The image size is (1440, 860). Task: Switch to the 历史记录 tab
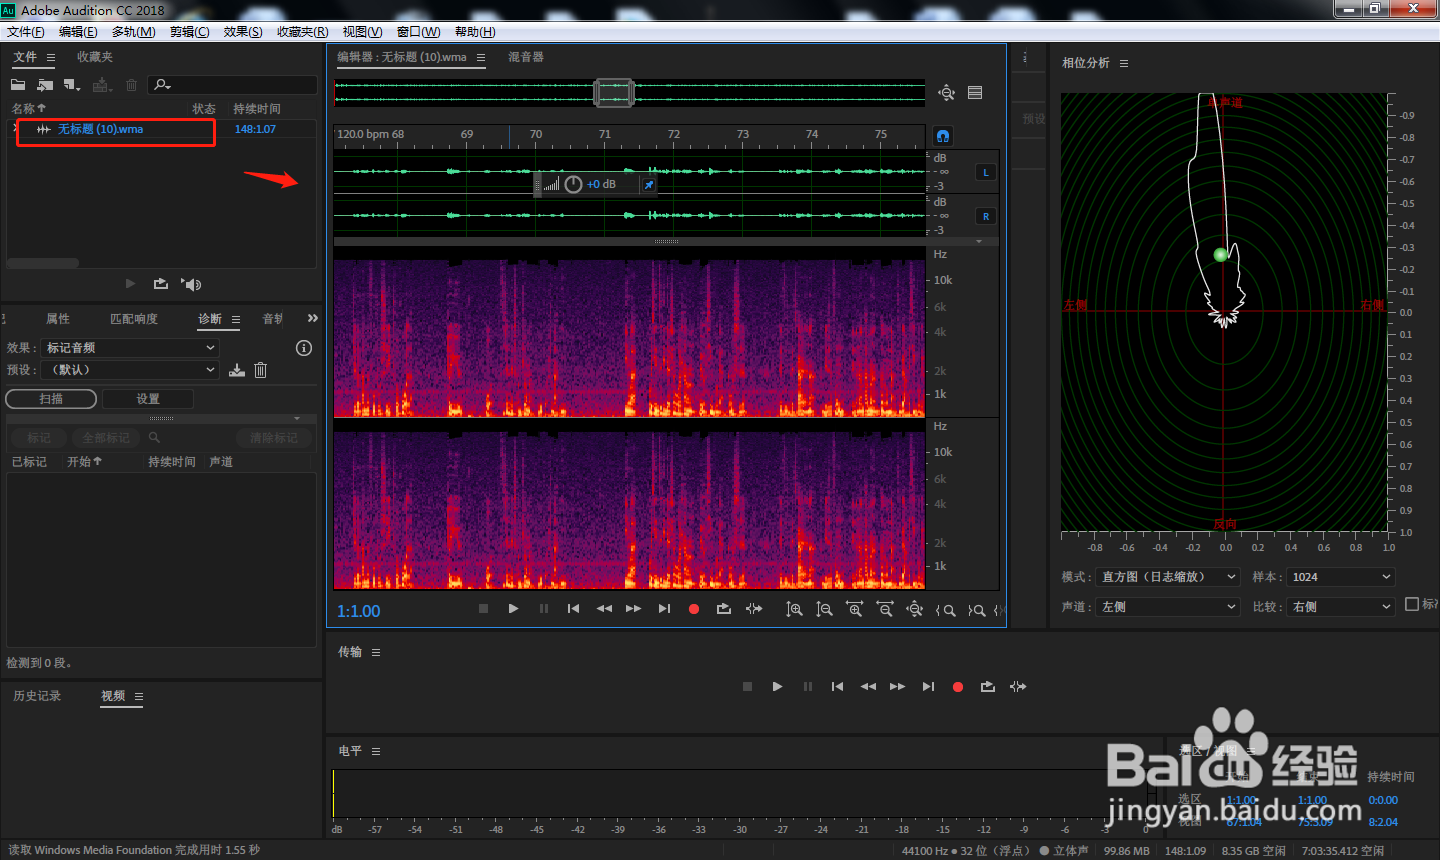click(x=37, y=696)
